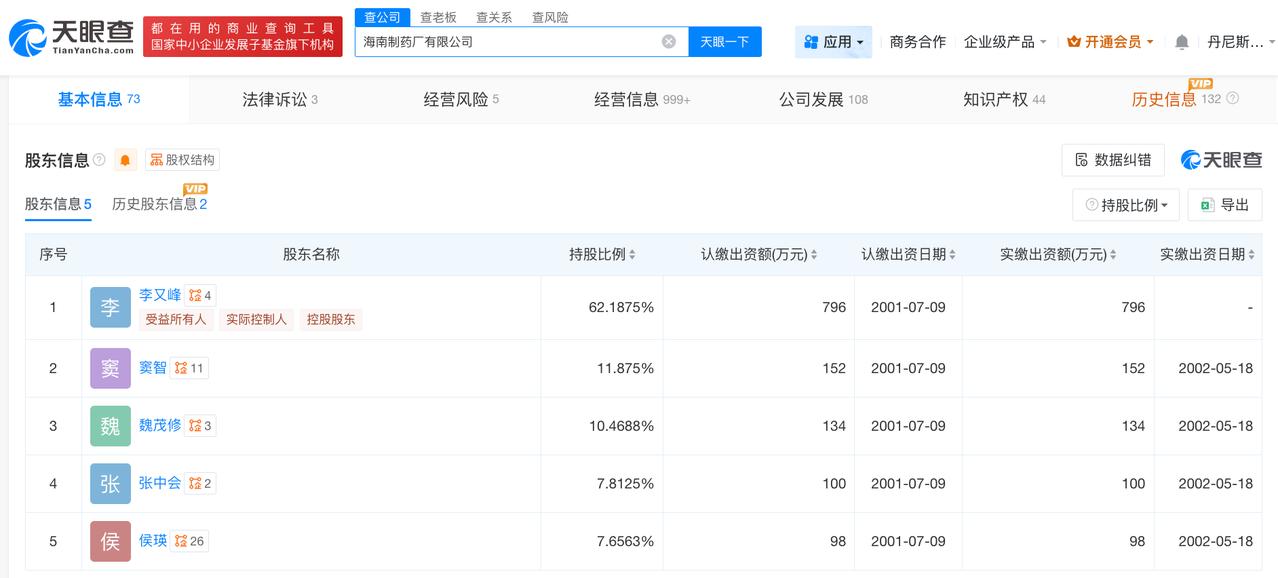Sort table by 持股比例 column
Screen dimensions: 1278x578
tap(602, 255)
